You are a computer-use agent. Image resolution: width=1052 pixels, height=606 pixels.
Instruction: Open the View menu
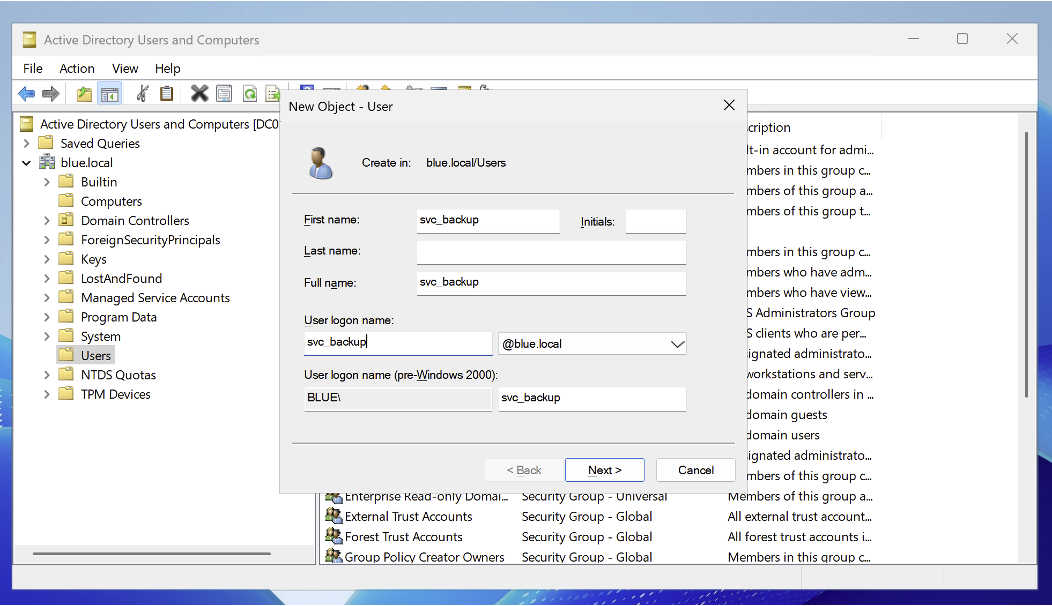[125, 68]
